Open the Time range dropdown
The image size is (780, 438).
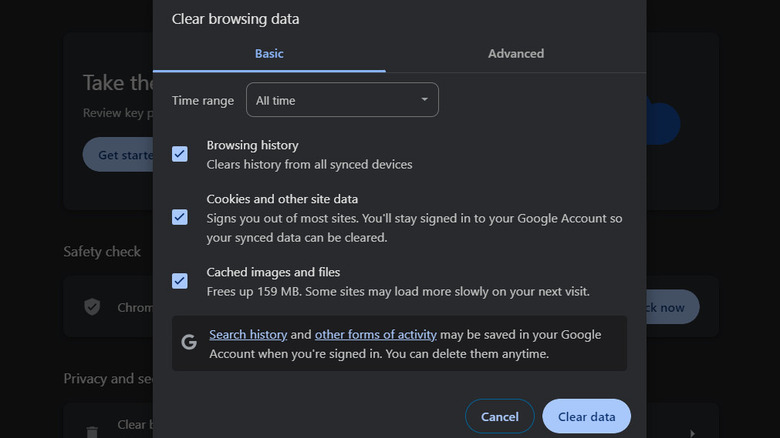tap(342, 100)
